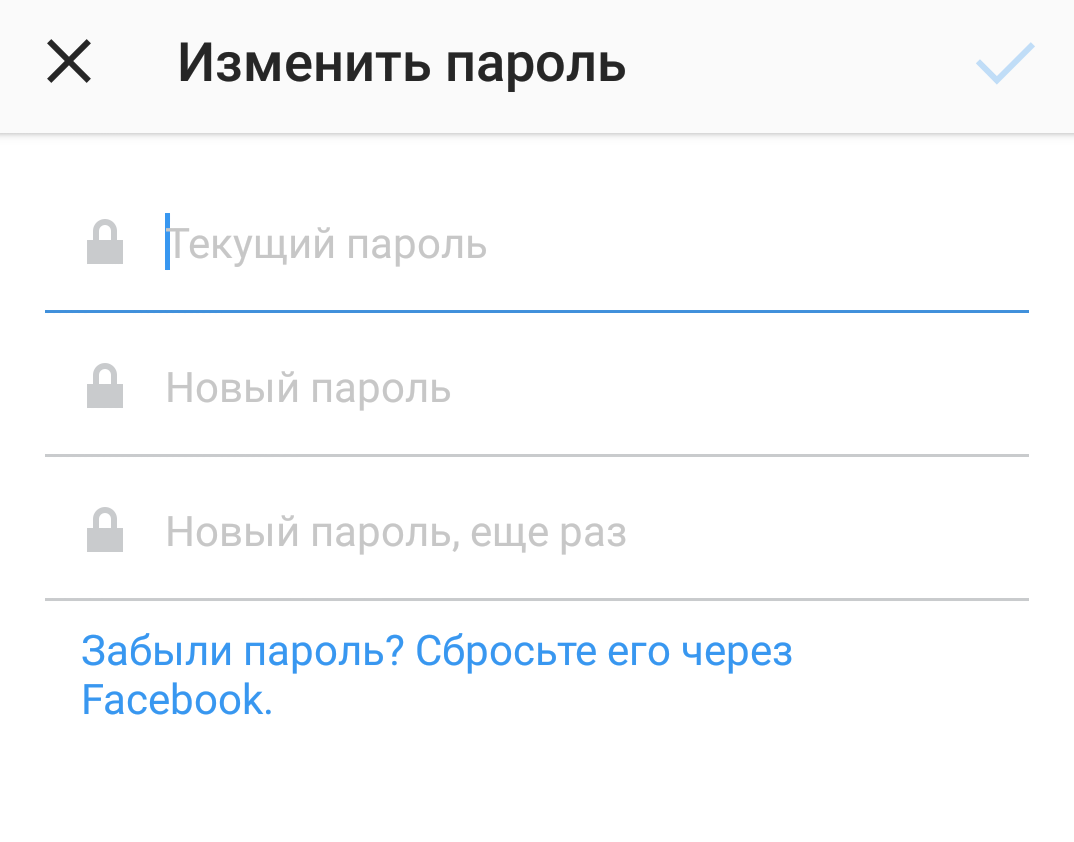Image resolution: width=1074 pixels, height=842 pixels.
Task: Click the blinking cursor in the current password field
Action: pos(167,242)
